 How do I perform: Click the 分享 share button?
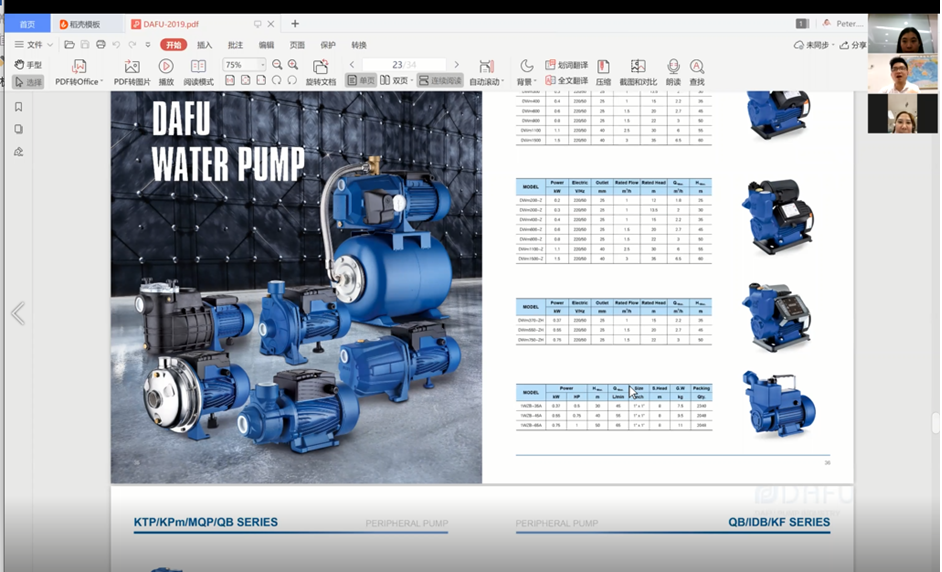[853, 45]
